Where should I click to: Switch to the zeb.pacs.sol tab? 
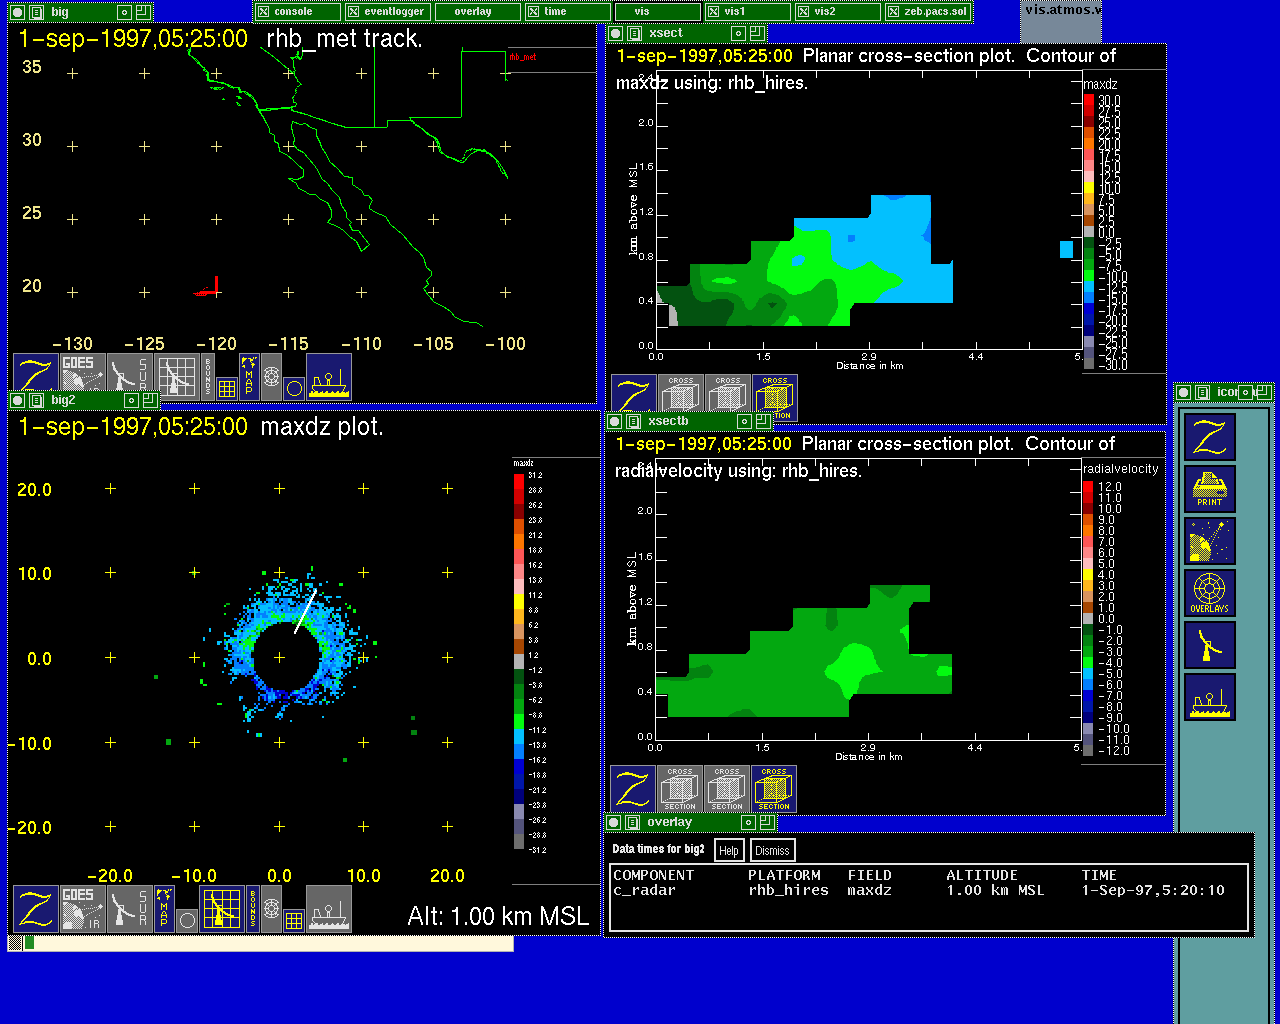927,12
